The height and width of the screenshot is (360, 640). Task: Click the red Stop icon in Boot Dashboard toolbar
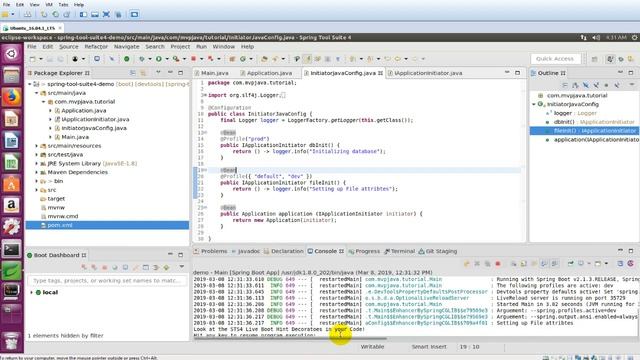coord(104,267)
